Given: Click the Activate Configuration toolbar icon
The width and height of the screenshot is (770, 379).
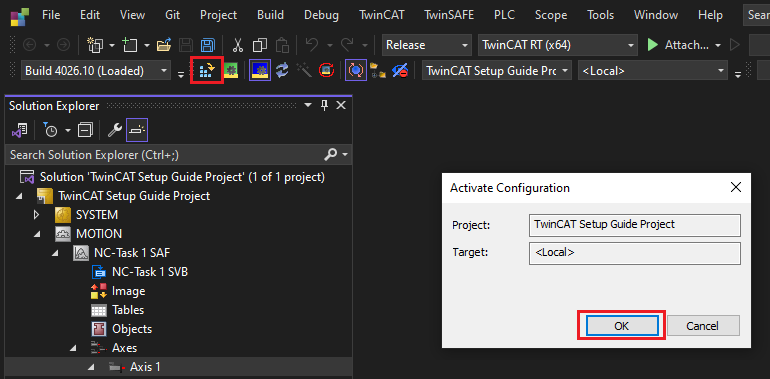Looking at the screenshot, I should [x=207, y=71].
